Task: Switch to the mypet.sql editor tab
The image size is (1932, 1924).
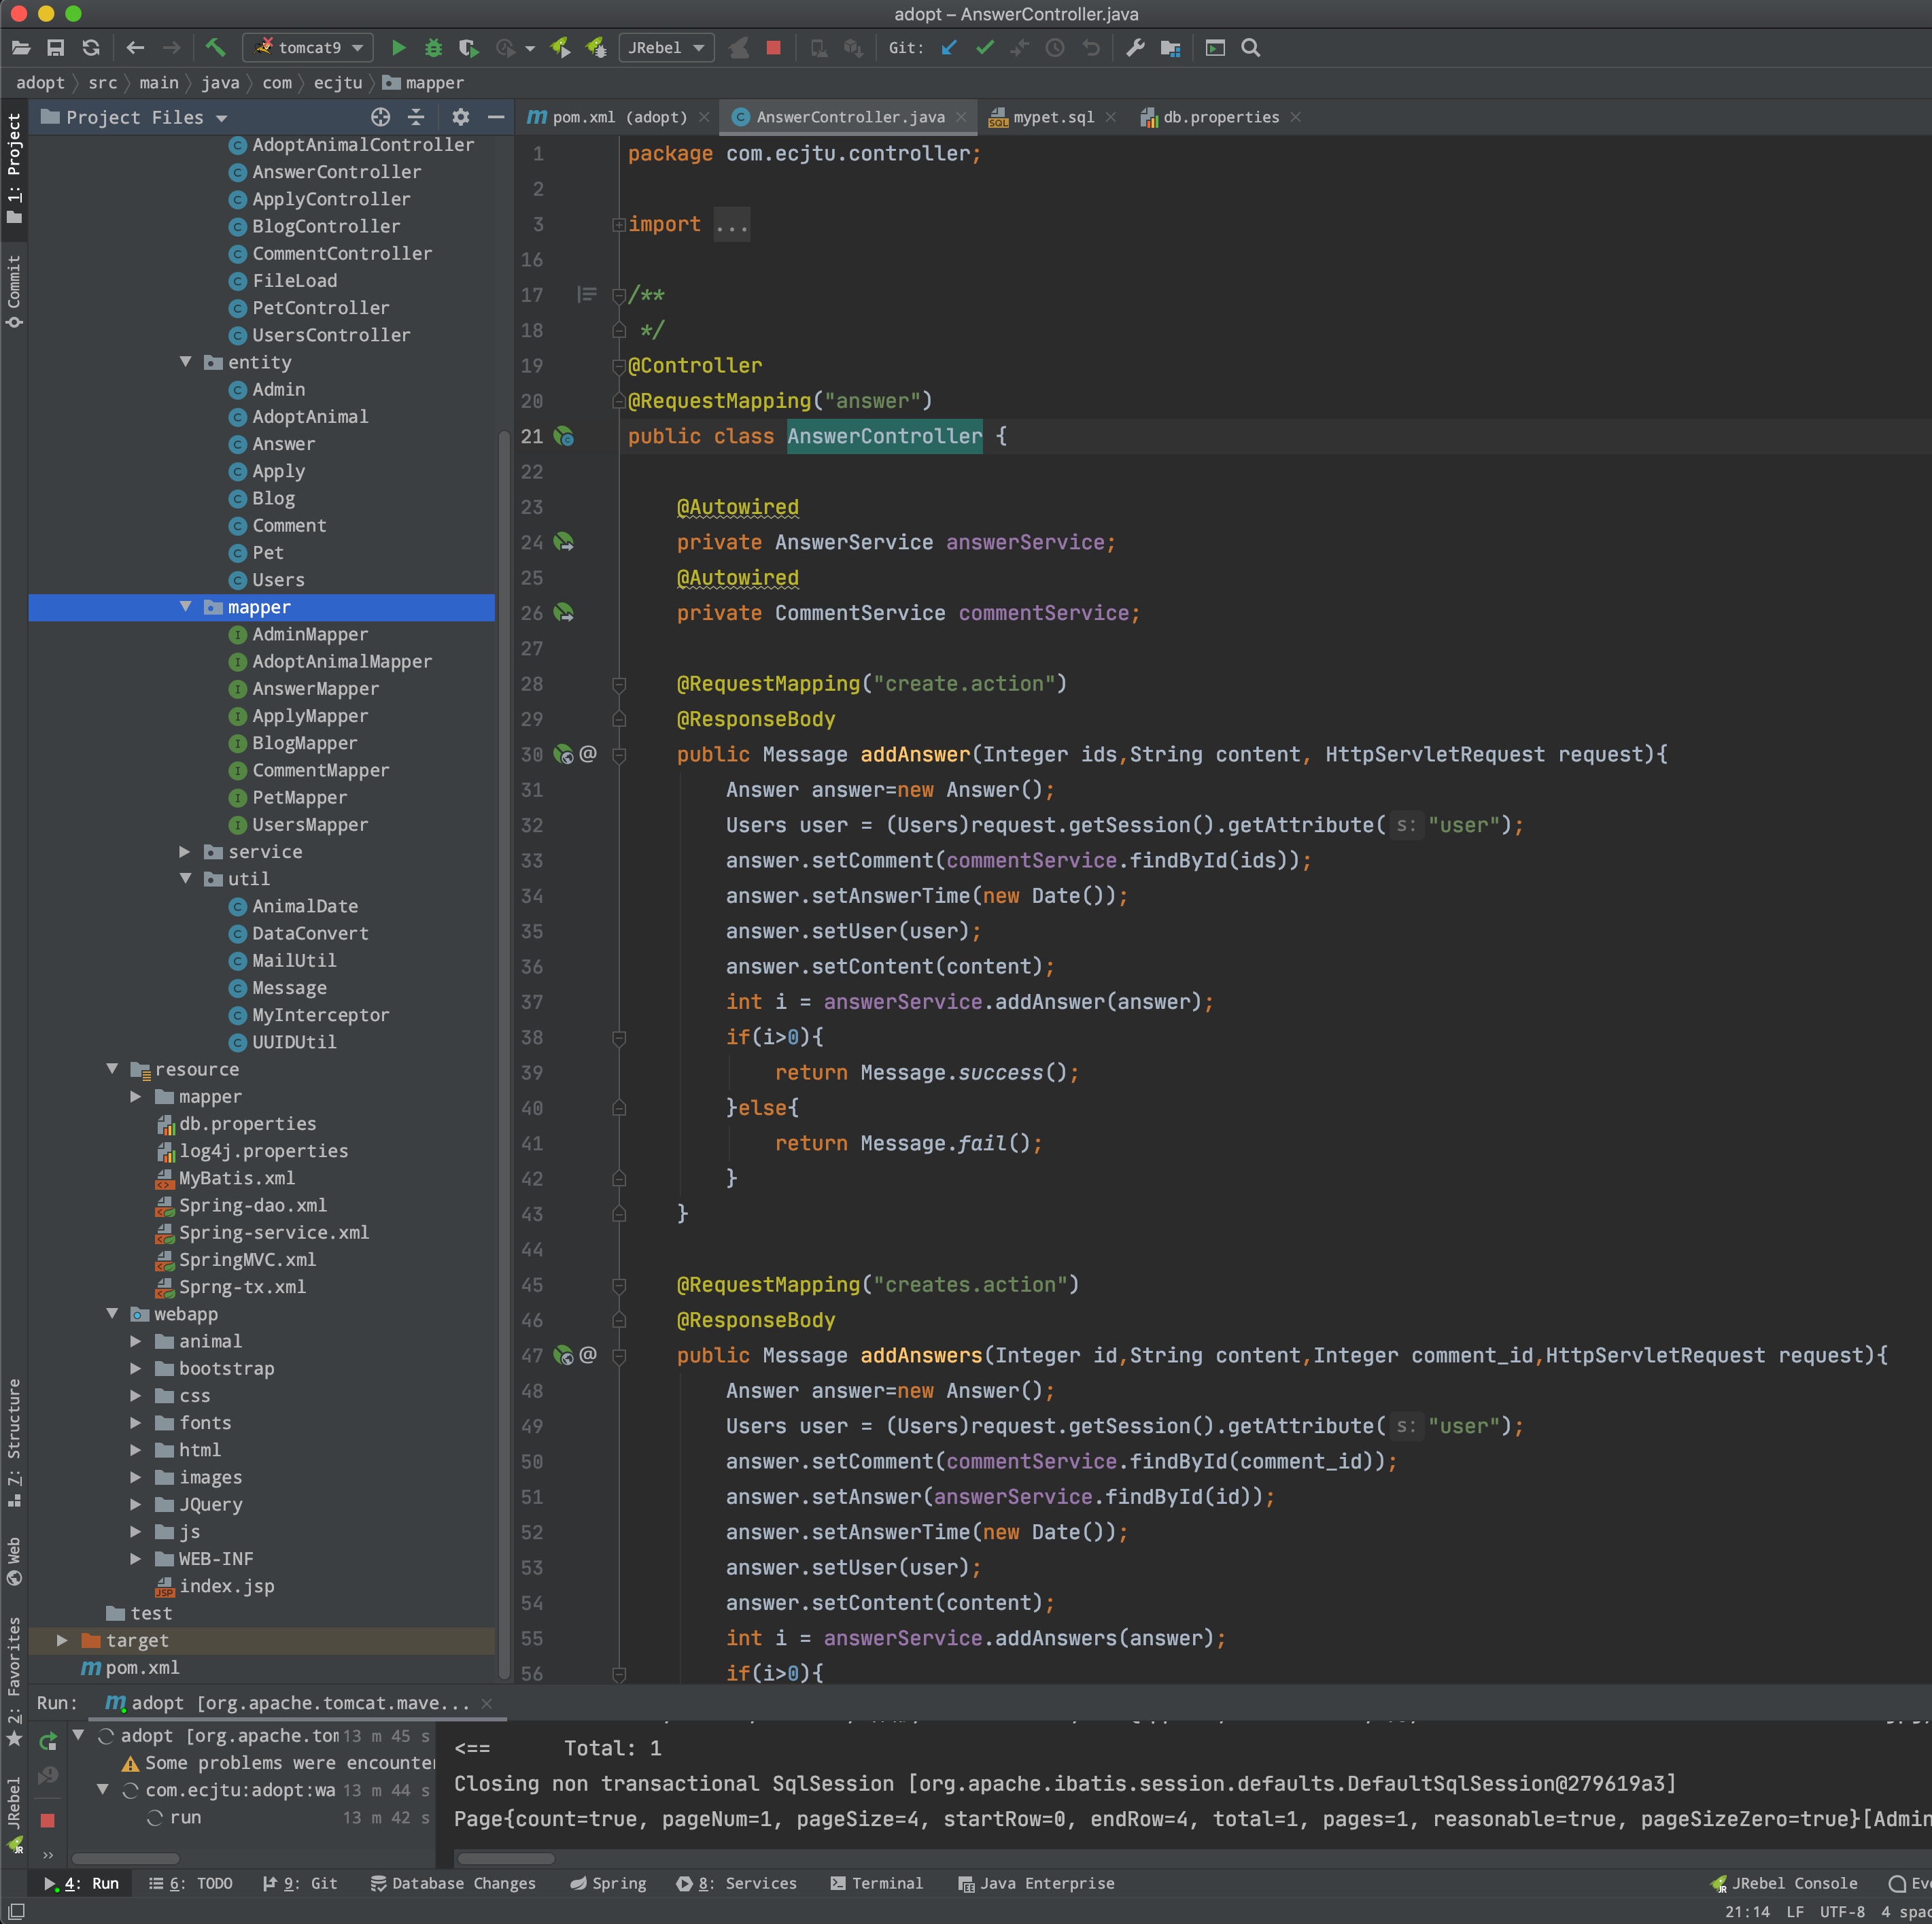Action: [1052, 117]
